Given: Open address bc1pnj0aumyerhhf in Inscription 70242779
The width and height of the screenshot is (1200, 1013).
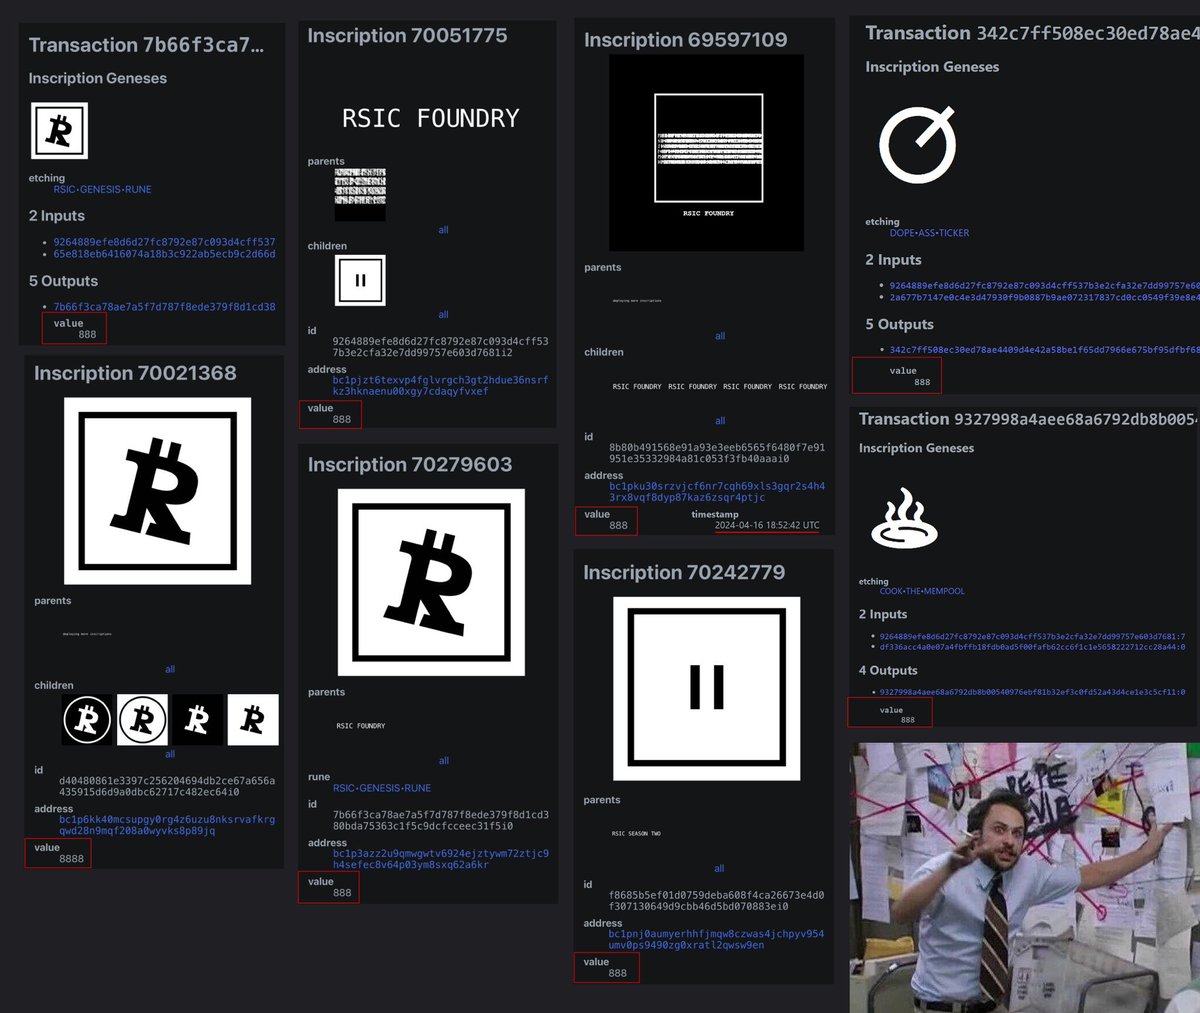Looking at the screenshot, I should tap(716, 939).
